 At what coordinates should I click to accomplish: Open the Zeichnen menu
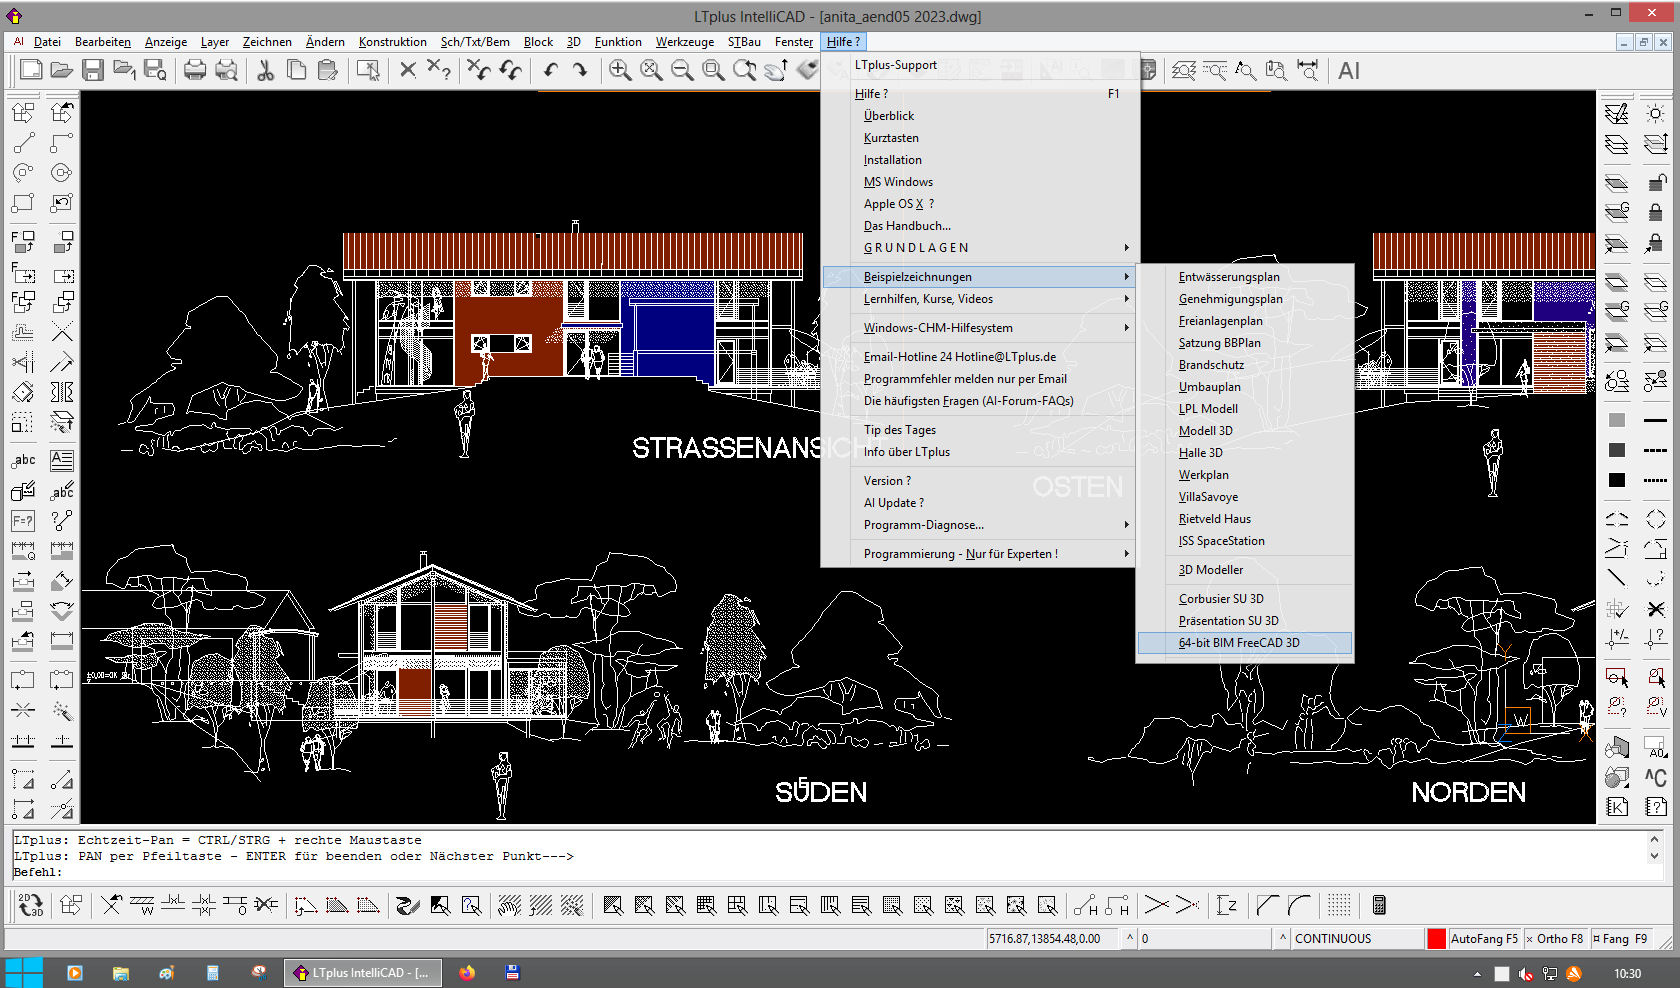(x=267, y=42)
